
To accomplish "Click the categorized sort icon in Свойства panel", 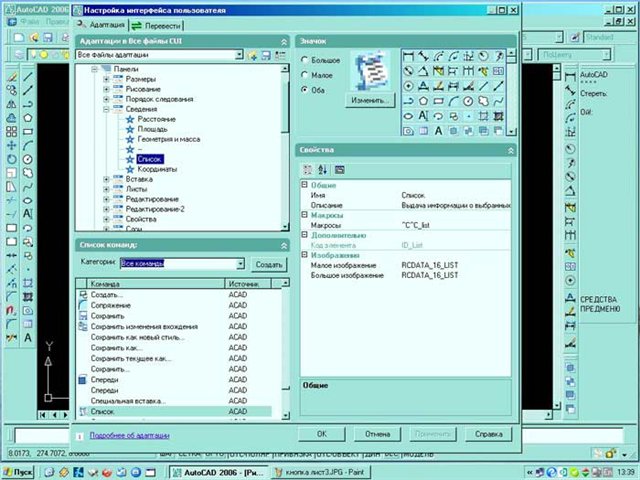I will (308, 169).
